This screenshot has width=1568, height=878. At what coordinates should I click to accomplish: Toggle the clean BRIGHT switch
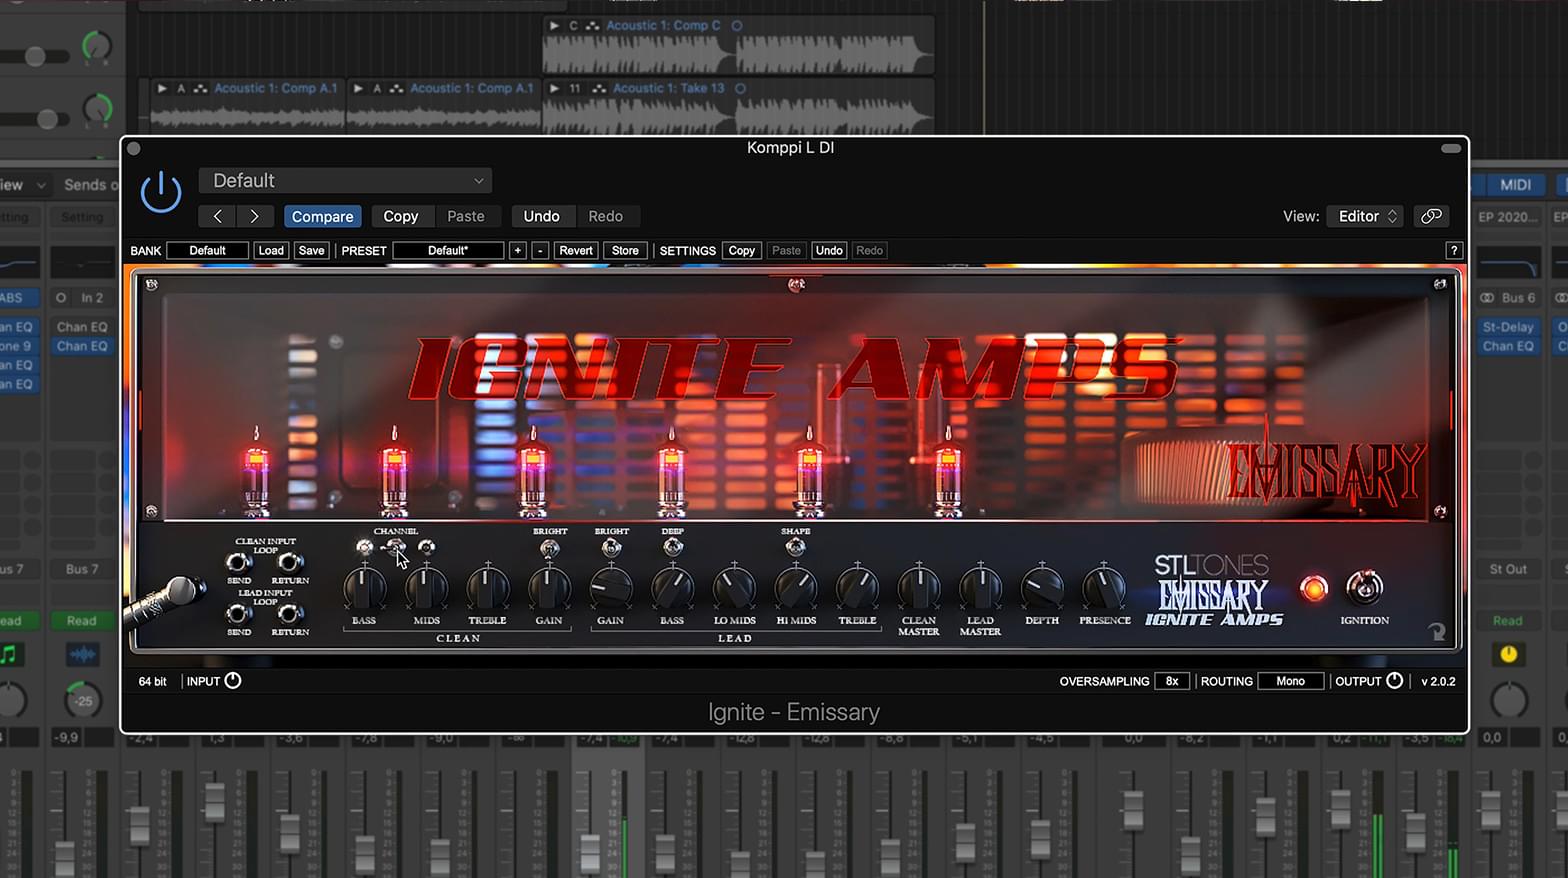coord(549,548)
